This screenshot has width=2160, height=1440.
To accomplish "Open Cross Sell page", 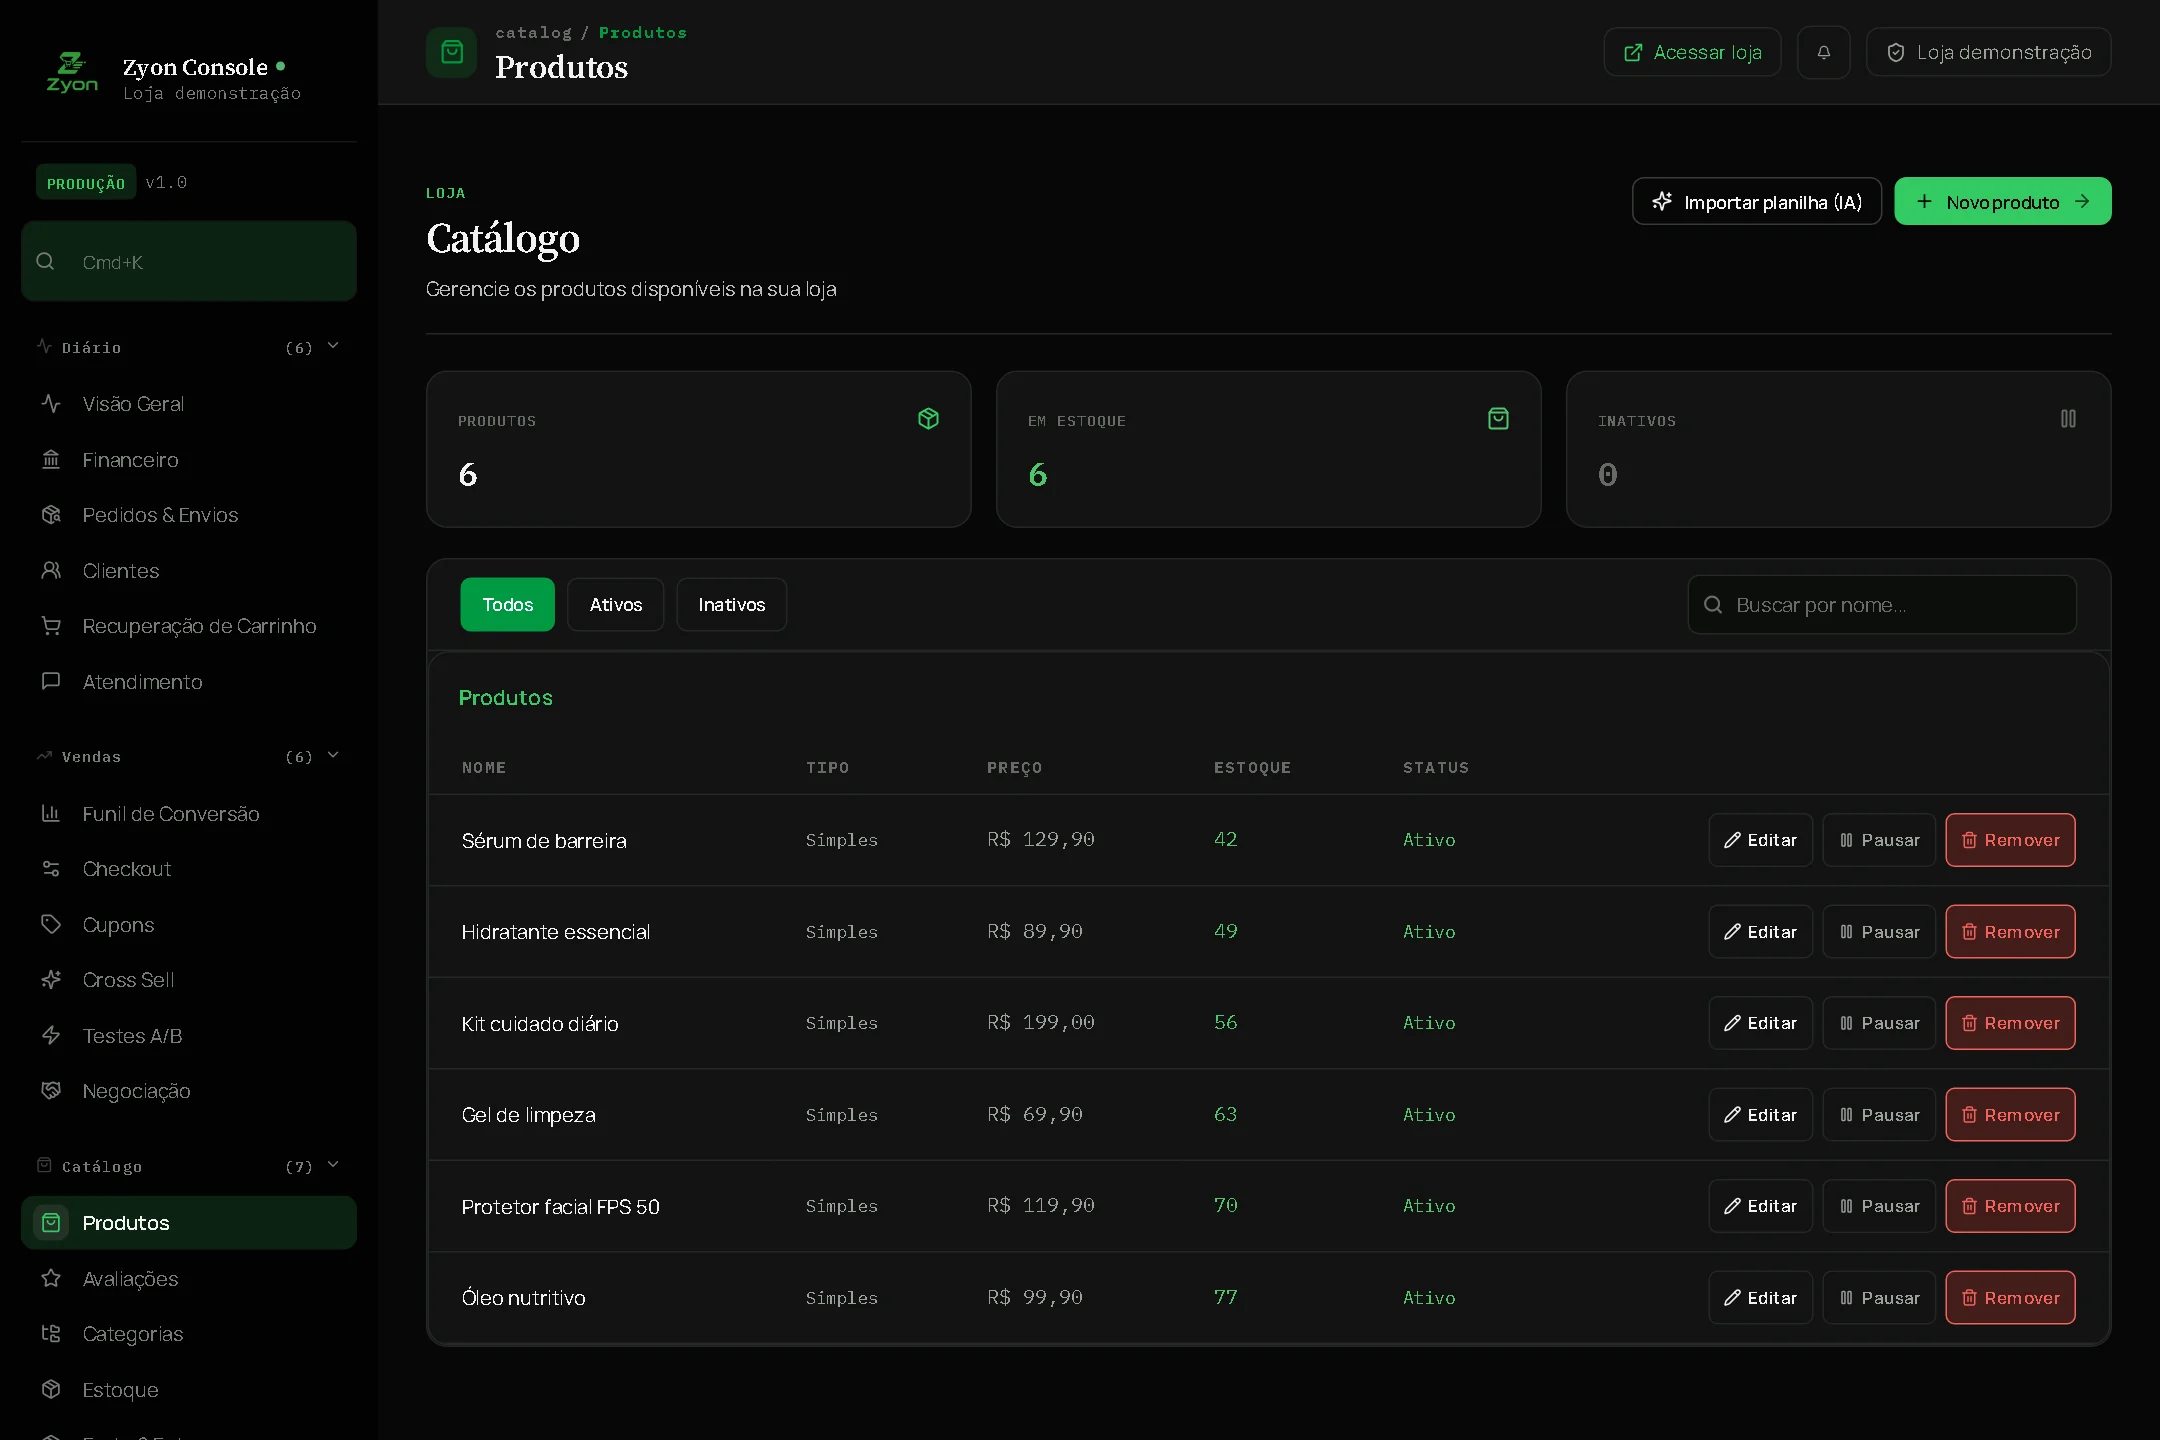I will (189, 980).
